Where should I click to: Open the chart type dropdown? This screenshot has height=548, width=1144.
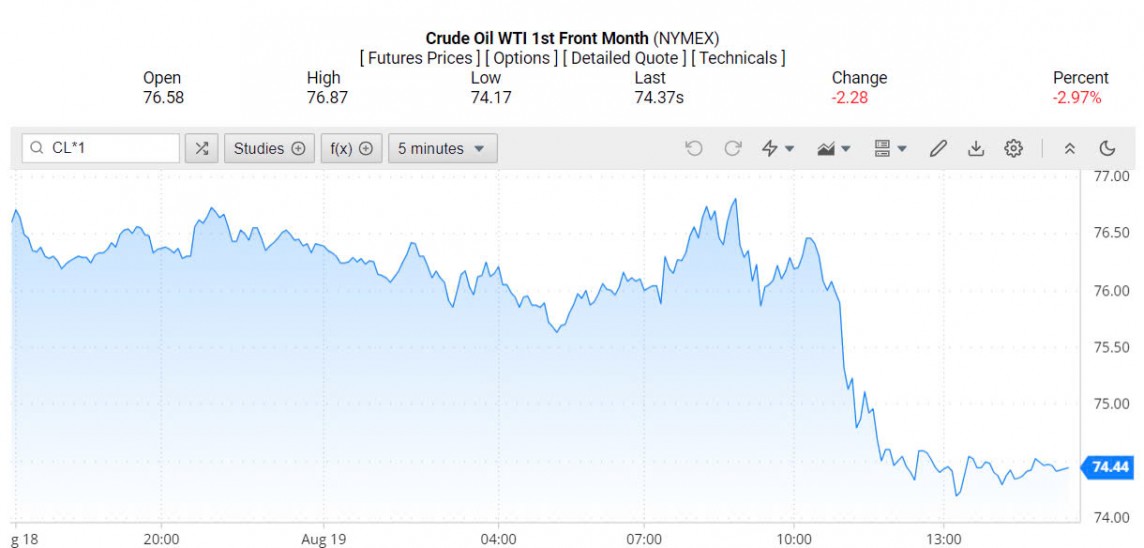tap(833, 149)
